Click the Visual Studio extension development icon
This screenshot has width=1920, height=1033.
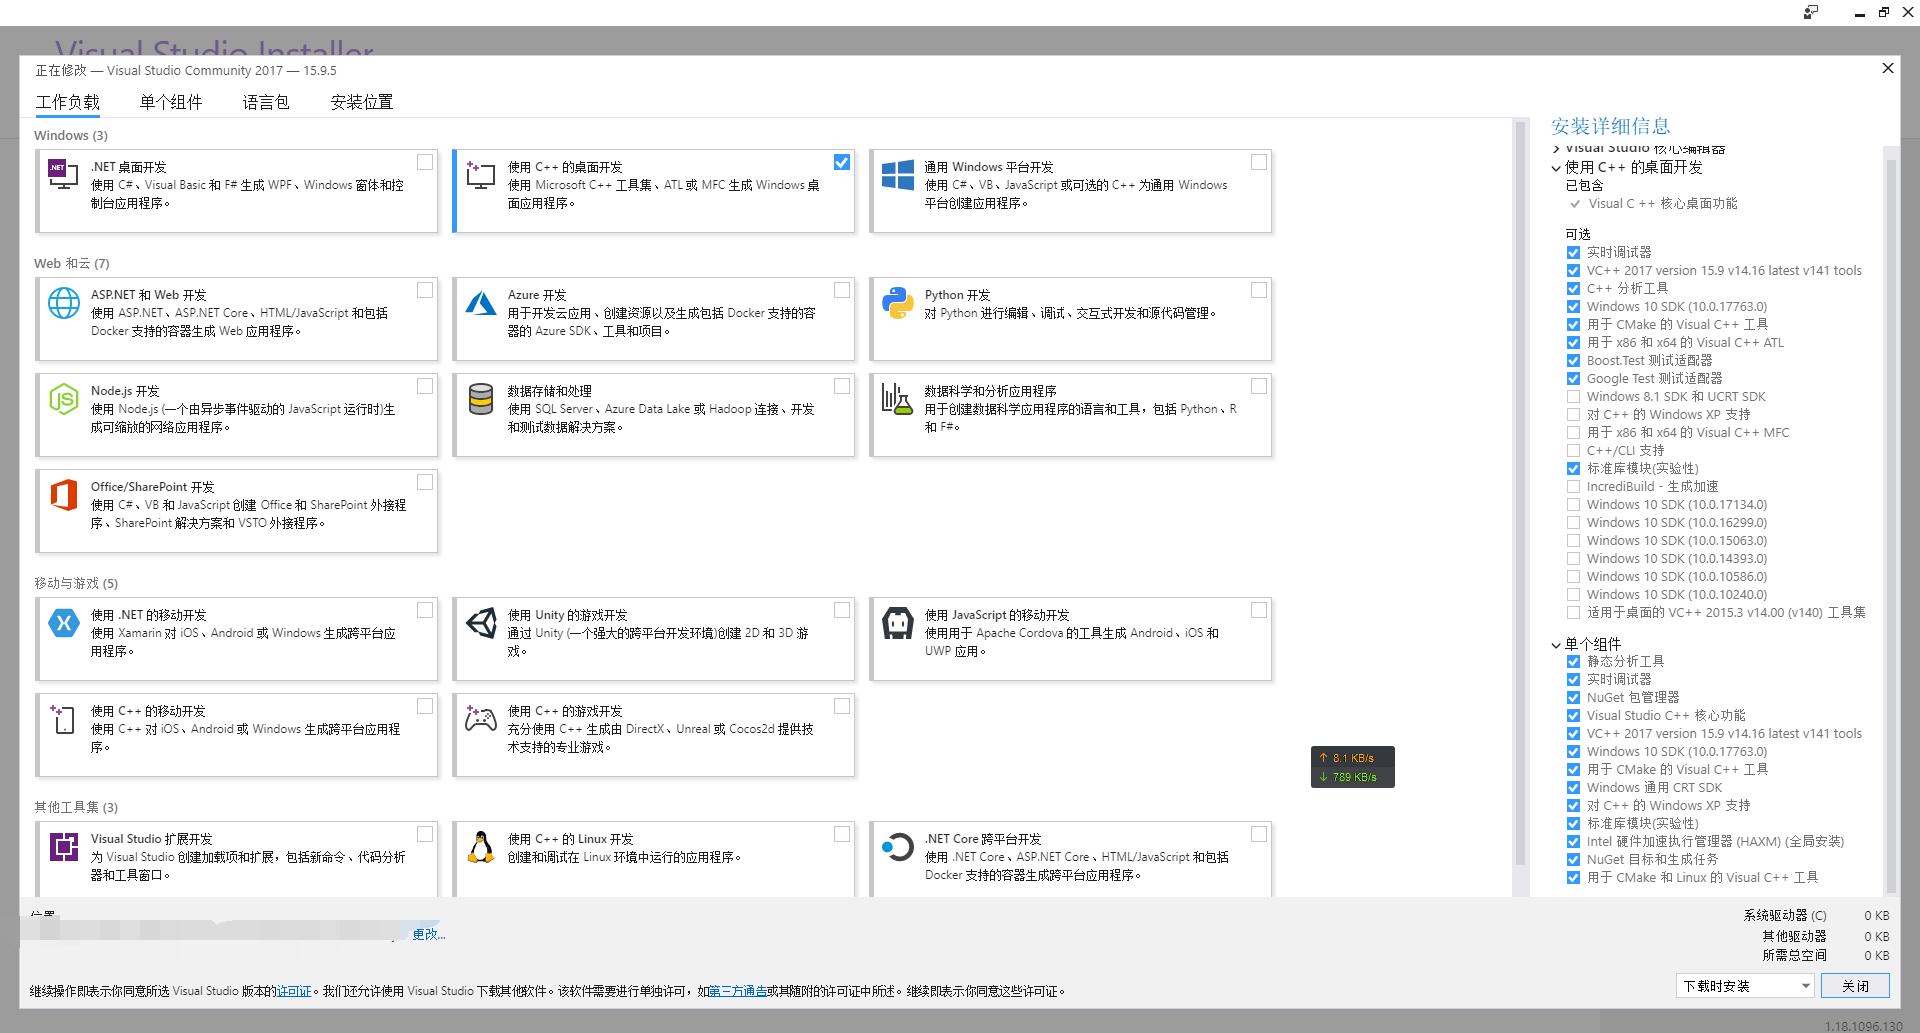(63, 847)
